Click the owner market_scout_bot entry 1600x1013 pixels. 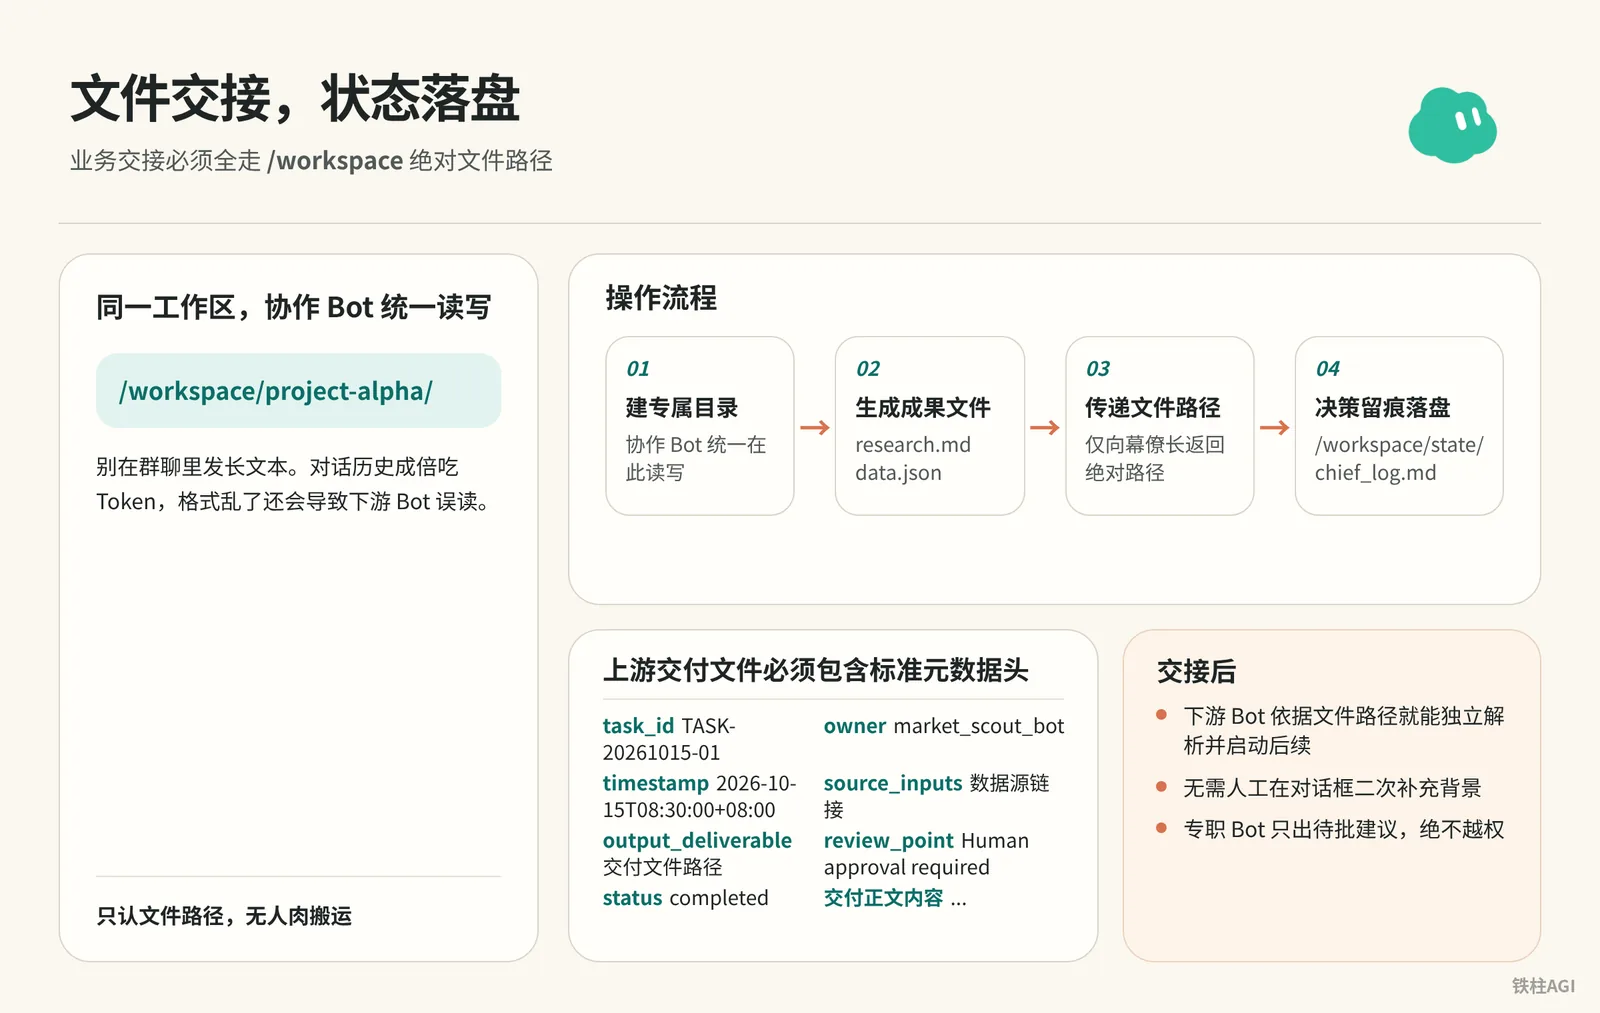click(x=944, y=725)
